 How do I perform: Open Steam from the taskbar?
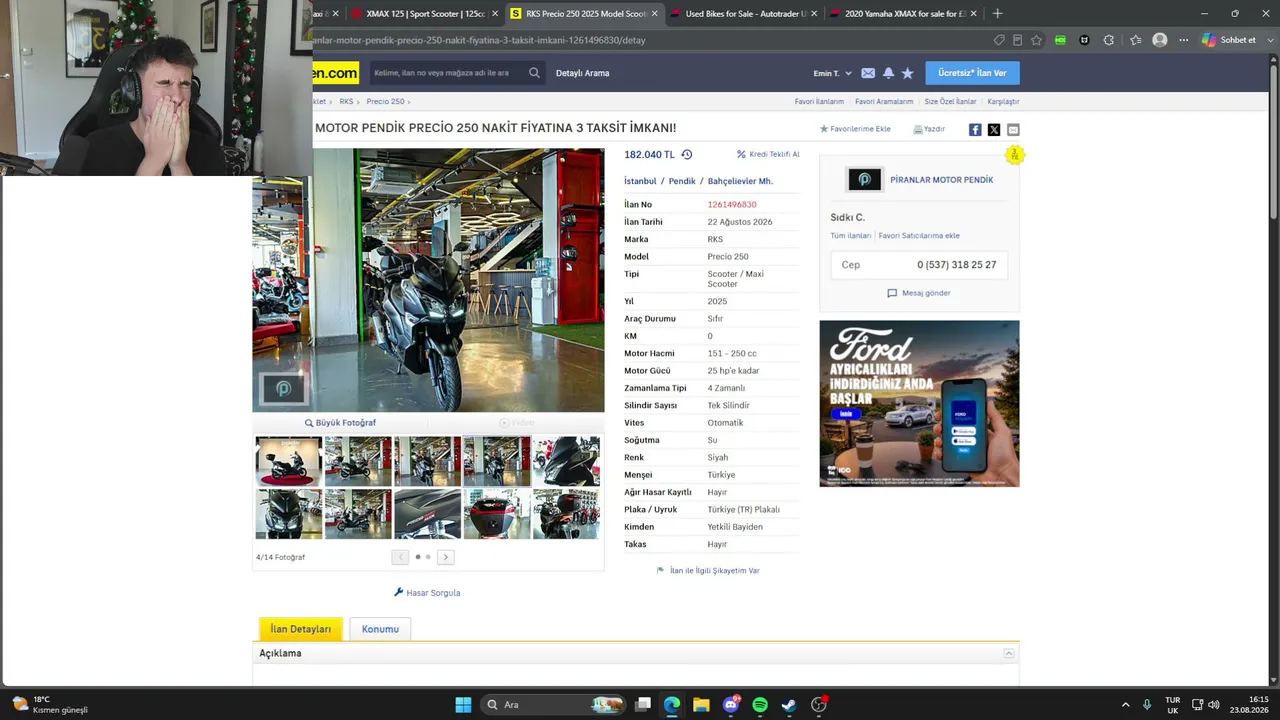tap(789, 705)
